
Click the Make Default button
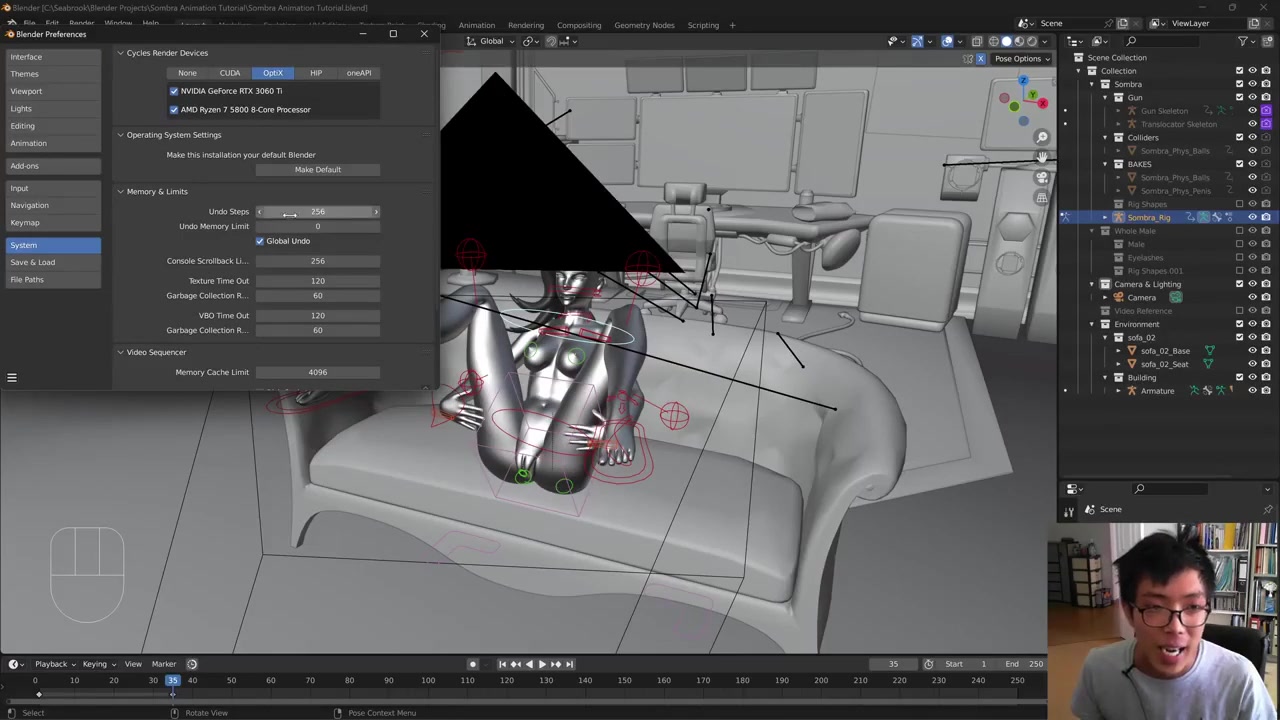[x=317, y=170]
